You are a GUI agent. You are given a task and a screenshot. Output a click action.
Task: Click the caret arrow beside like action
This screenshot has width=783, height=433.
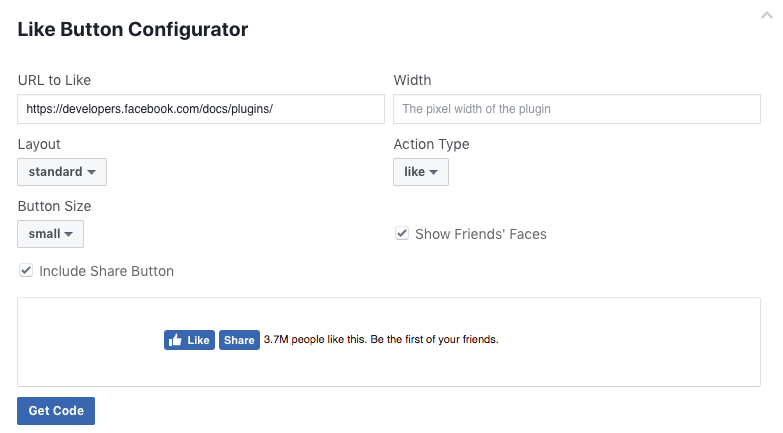[x=433, y=172]
